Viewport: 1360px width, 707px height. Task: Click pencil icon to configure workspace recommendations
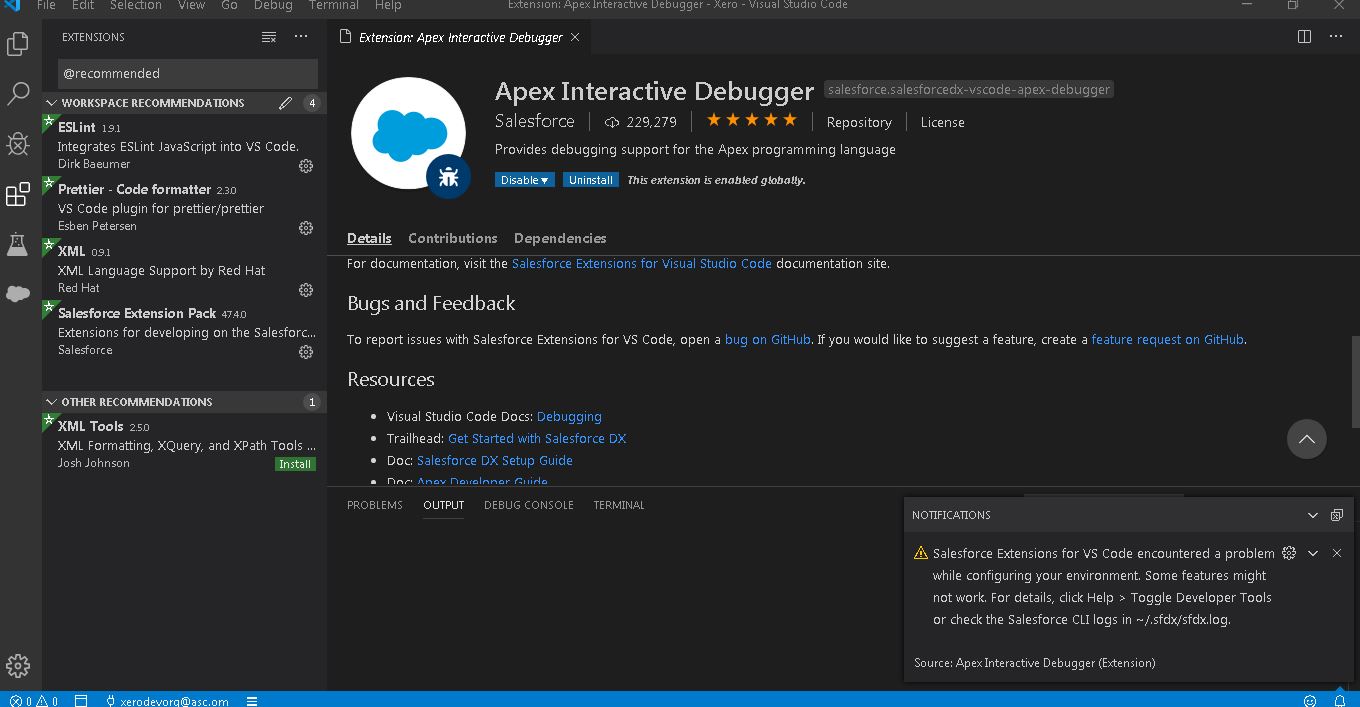coord(285,103)
